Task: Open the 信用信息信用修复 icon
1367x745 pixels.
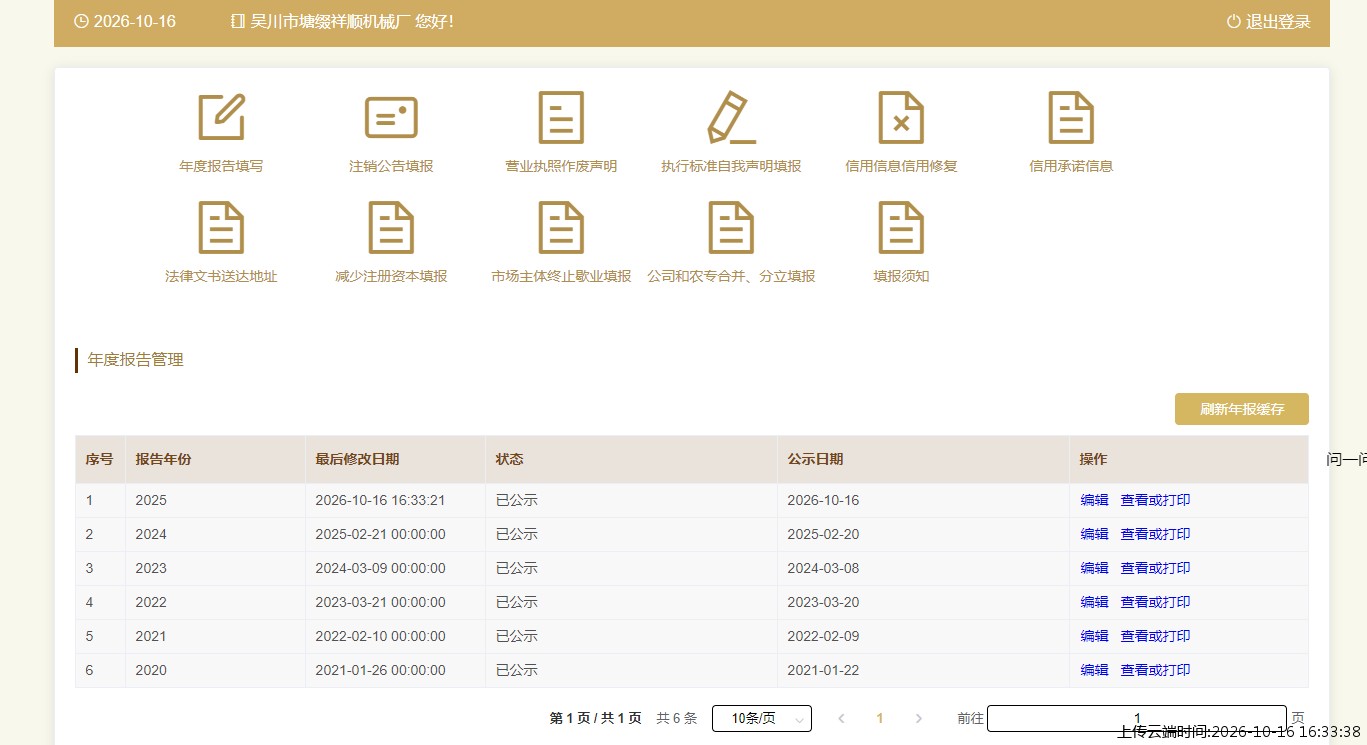Action: (901, 117)
